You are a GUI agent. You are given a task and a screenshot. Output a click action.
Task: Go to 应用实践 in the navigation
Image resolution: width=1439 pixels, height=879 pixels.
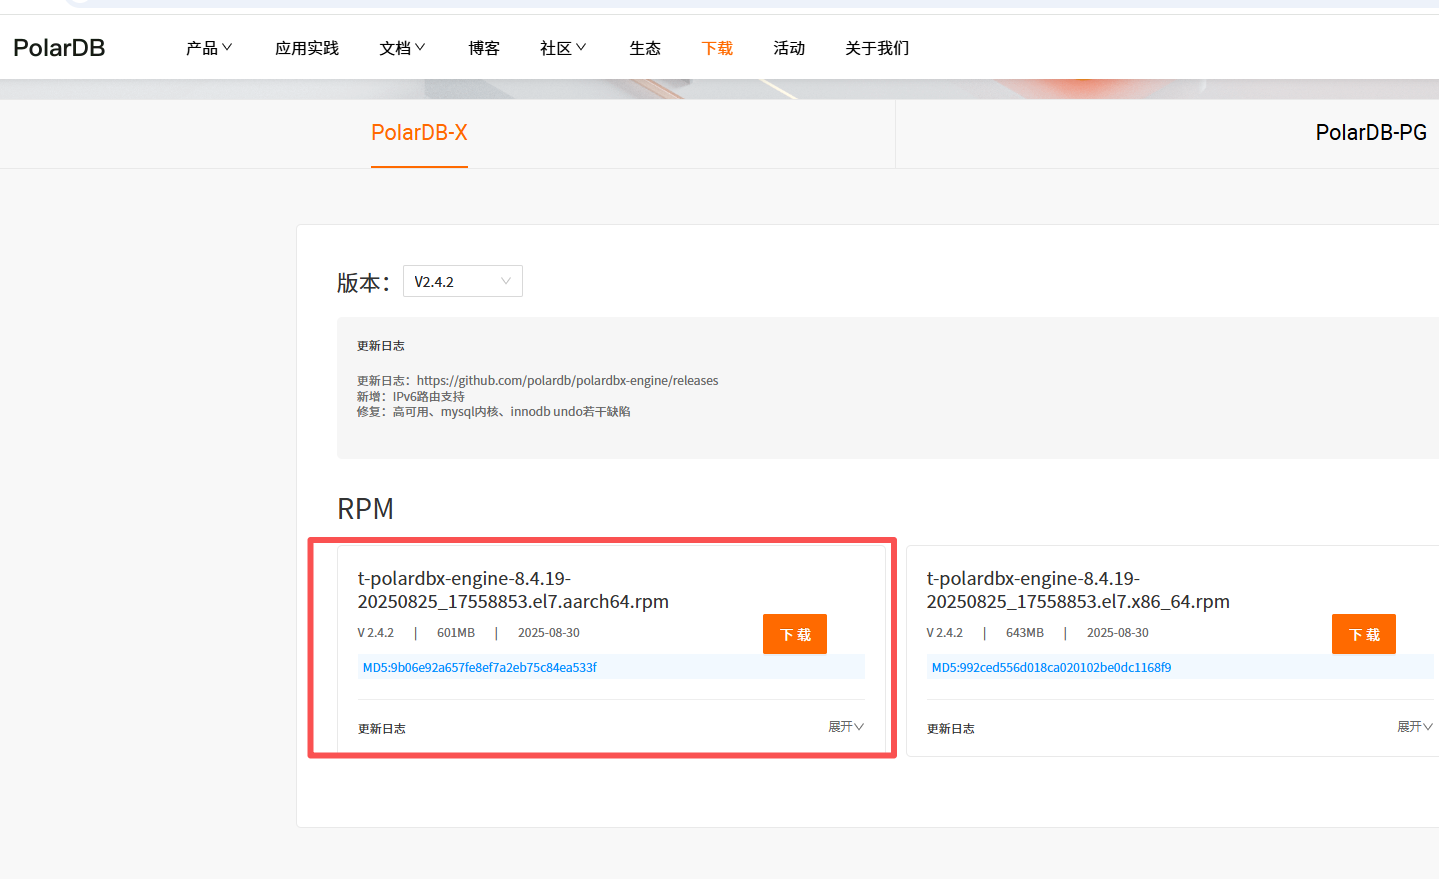pyautogui.click(x=307, y=48)
